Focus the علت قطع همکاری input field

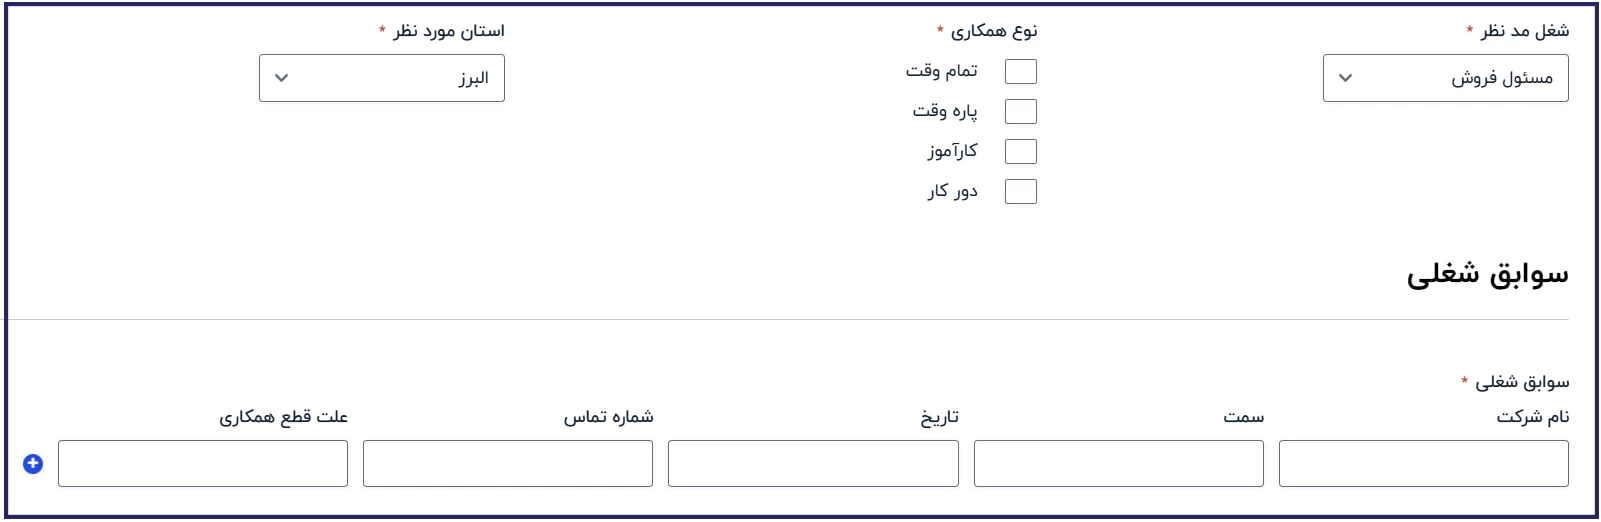coord(202,464)
